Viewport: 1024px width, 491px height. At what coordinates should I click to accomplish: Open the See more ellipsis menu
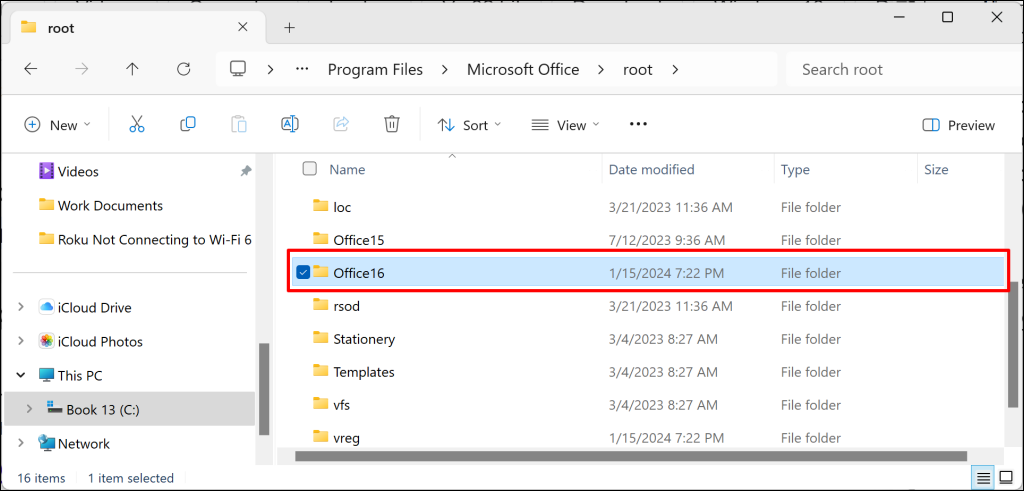(638, 124)
